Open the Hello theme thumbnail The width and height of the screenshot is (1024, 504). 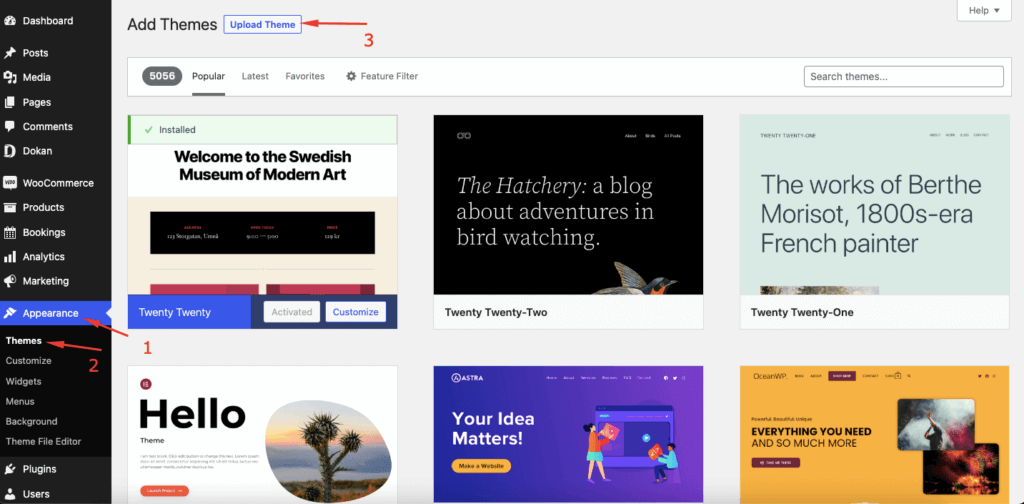263,434
